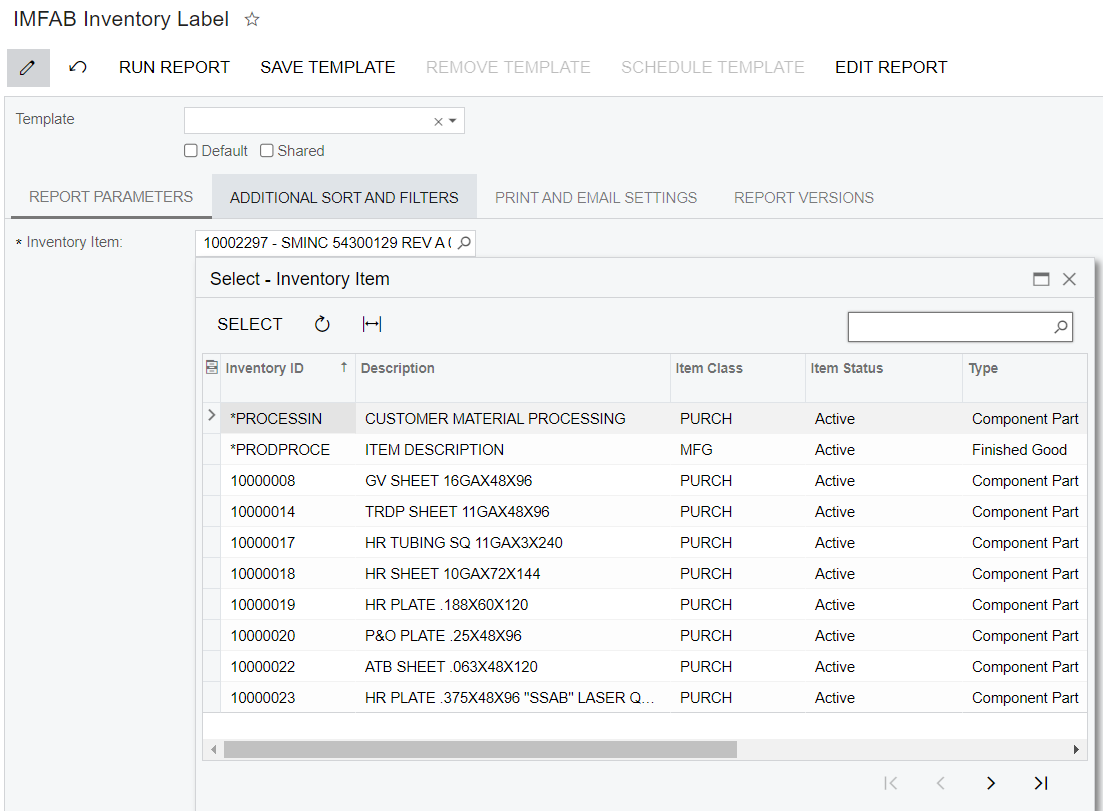Select inventory ID 10000019

coord(263,604)
